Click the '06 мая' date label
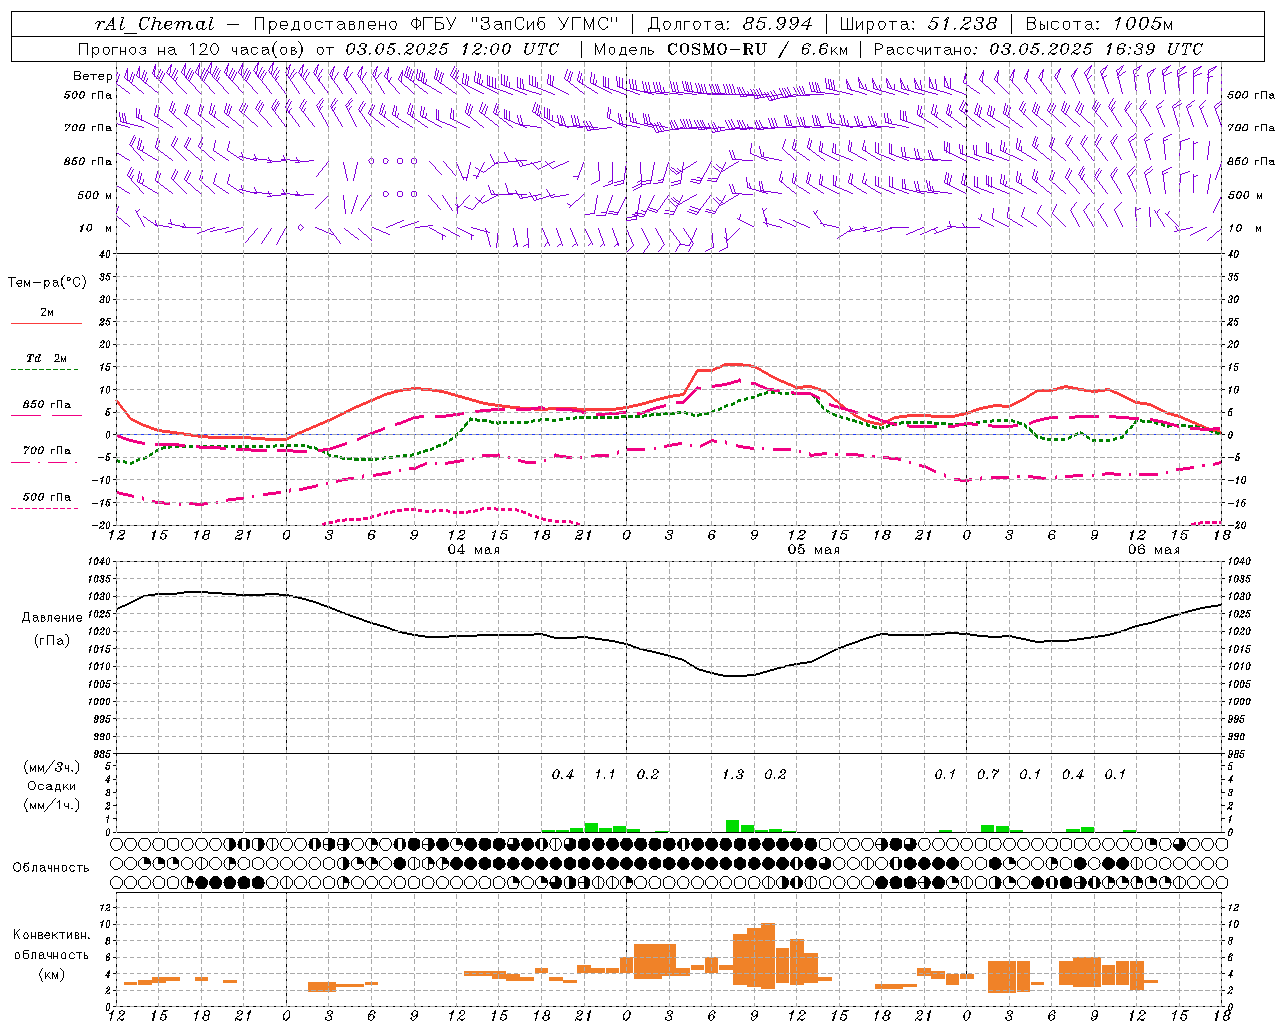Screen dimensions: 1280x1024 point(1154,550)
